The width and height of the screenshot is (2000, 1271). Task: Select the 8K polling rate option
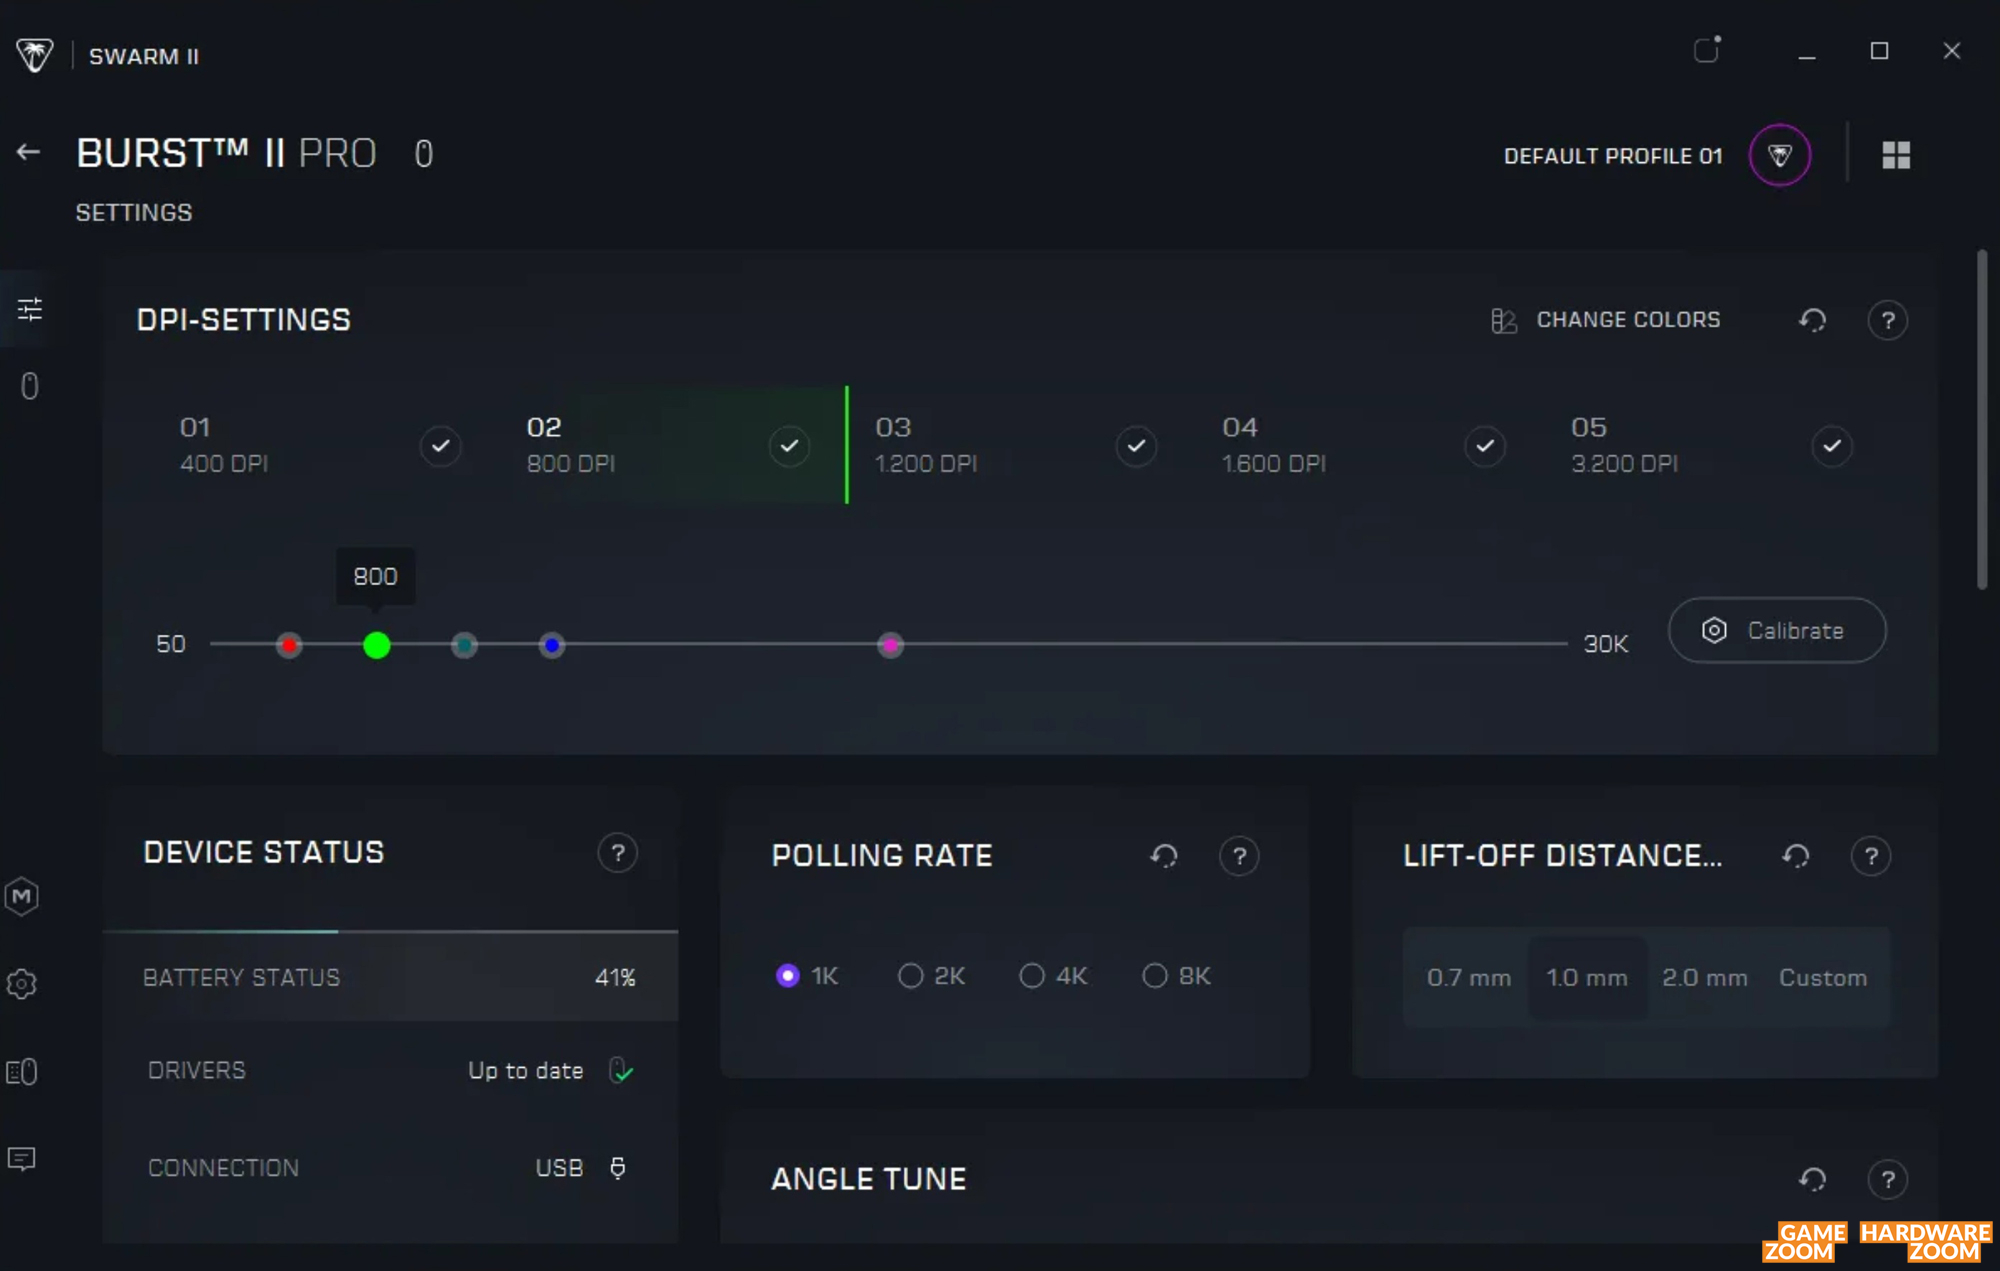(1155, 976)
